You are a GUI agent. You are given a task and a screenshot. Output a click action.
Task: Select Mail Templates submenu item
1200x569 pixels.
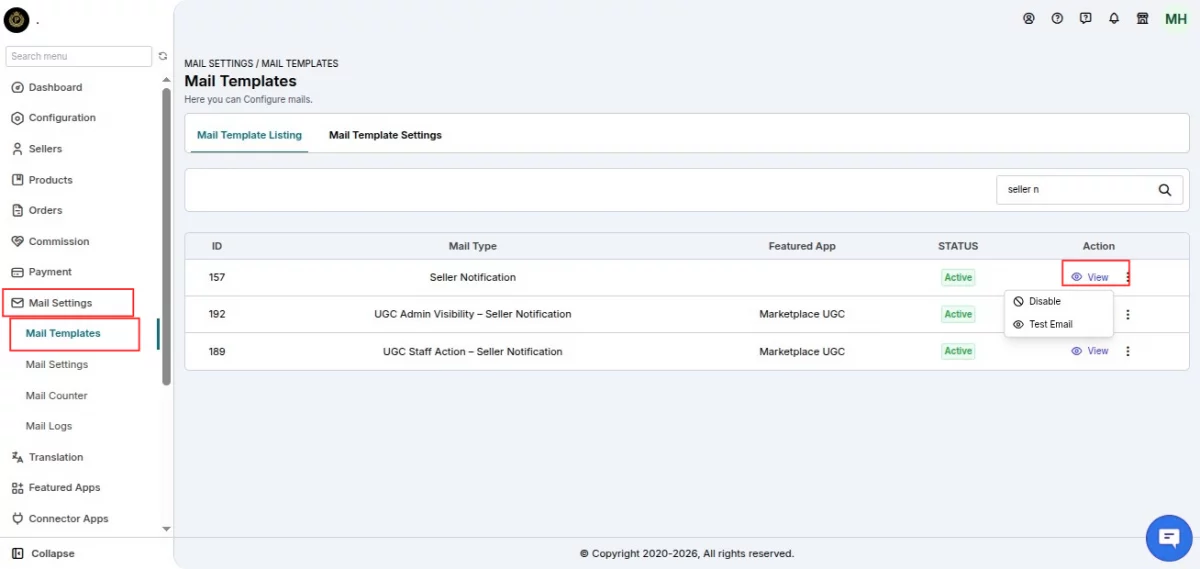[x=63, y=334]
